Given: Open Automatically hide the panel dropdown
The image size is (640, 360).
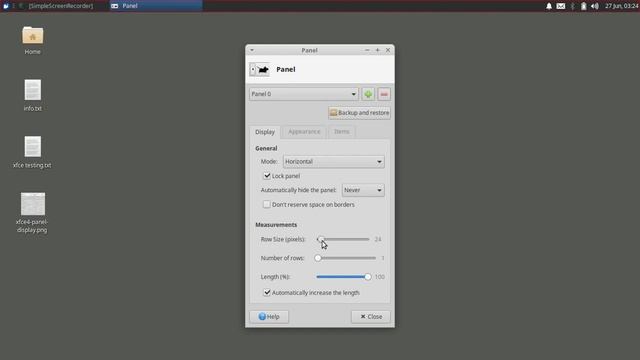Looking at the screenshot, I should (363, 190).
